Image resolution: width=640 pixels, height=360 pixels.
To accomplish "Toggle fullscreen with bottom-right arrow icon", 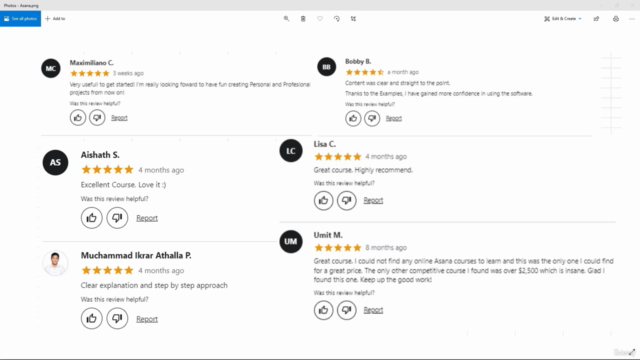I will [632, 352].
